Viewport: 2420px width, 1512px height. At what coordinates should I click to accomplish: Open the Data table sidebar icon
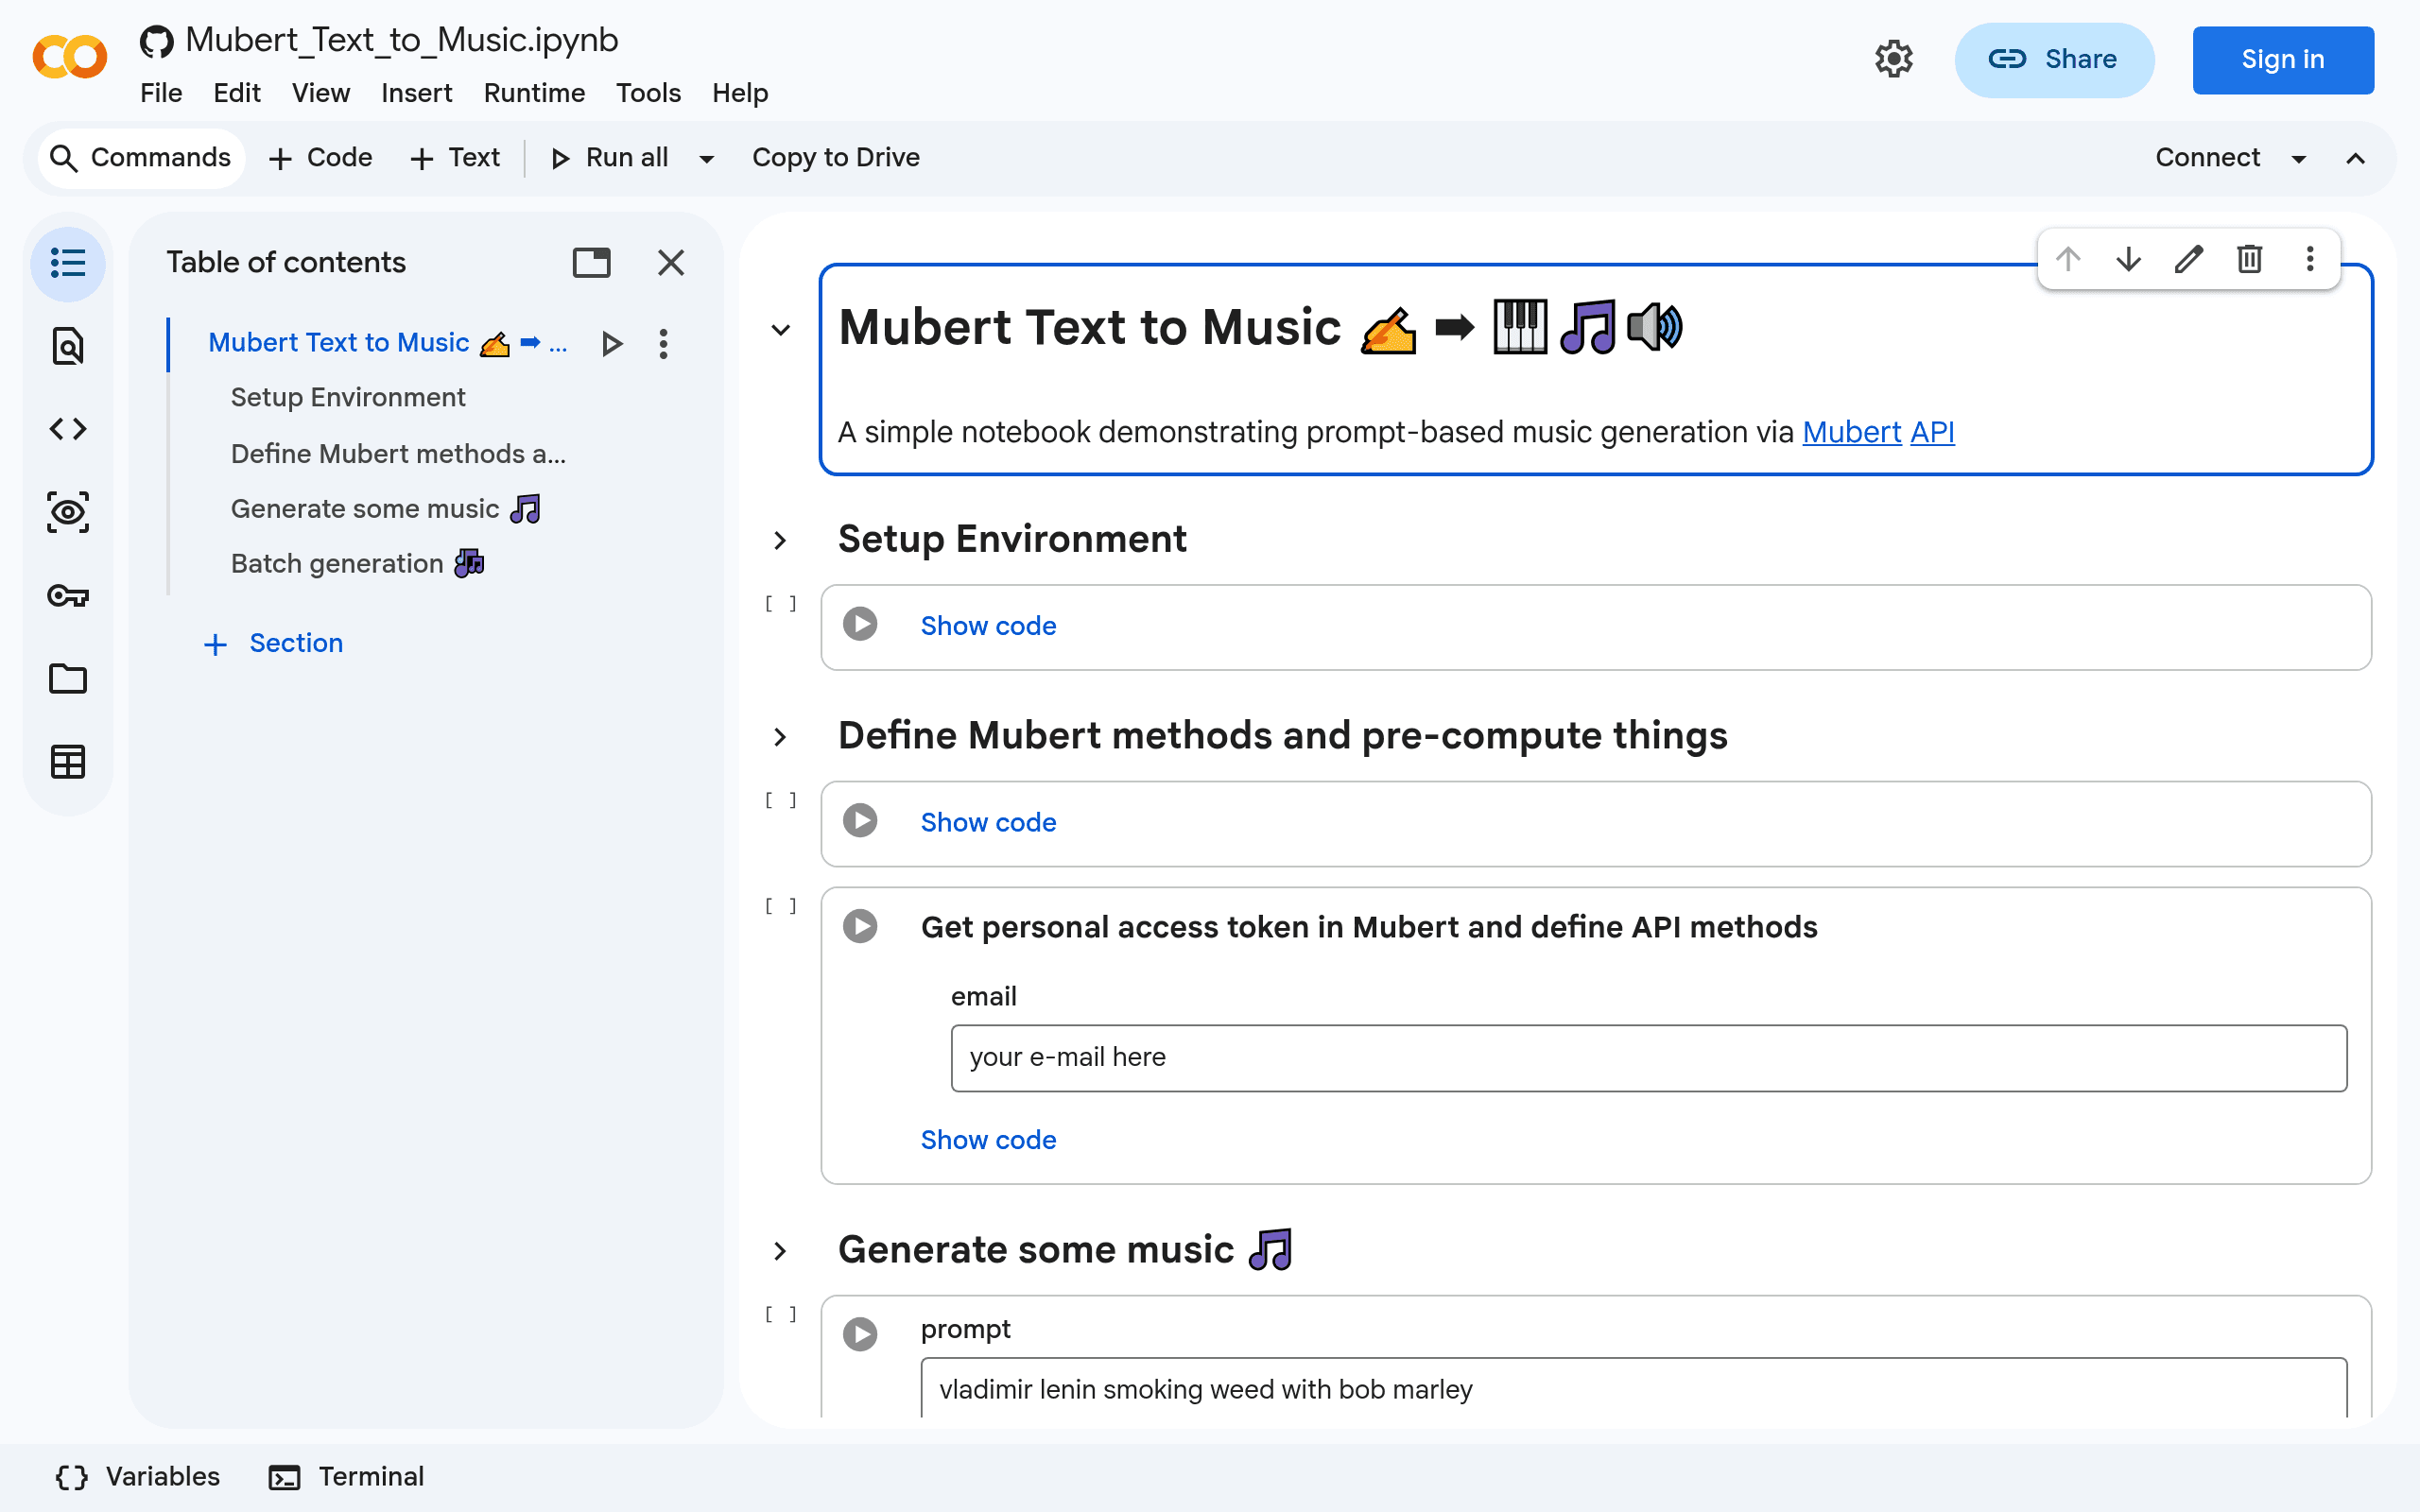[68, 762]
